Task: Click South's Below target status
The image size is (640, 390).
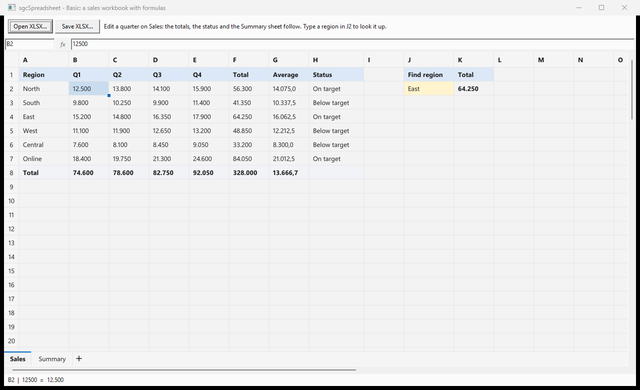Action: click(336, 103)
